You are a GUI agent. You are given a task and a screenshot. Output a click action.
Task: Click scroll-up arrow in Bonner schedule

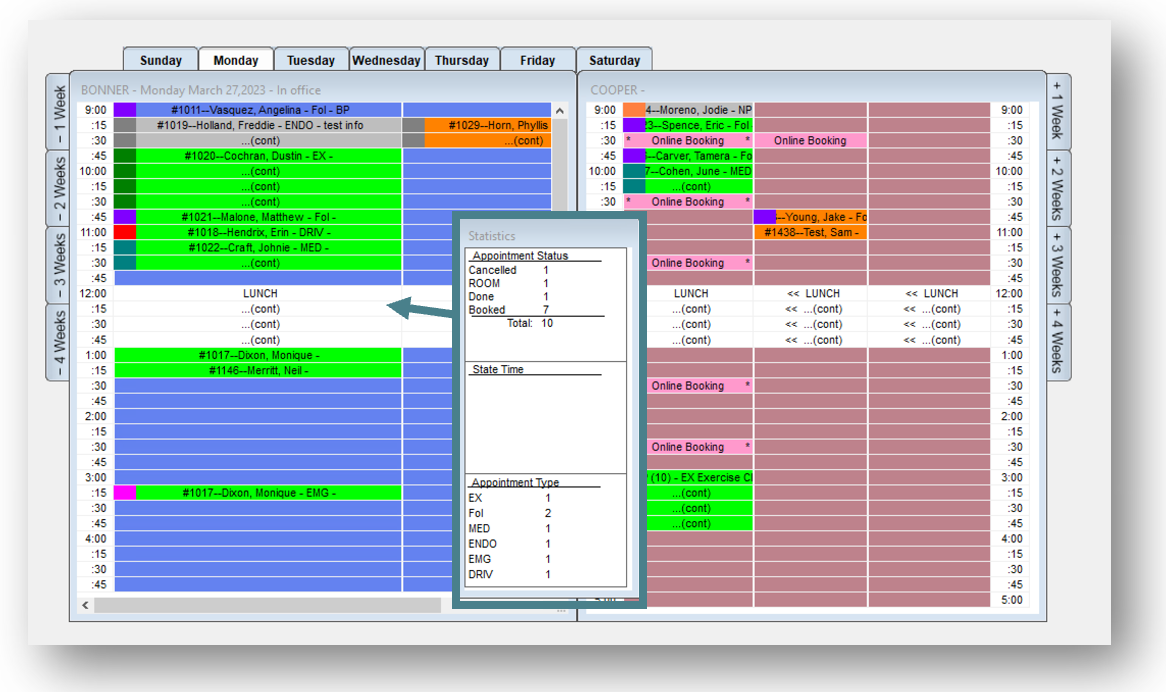(x=560, y=111)
